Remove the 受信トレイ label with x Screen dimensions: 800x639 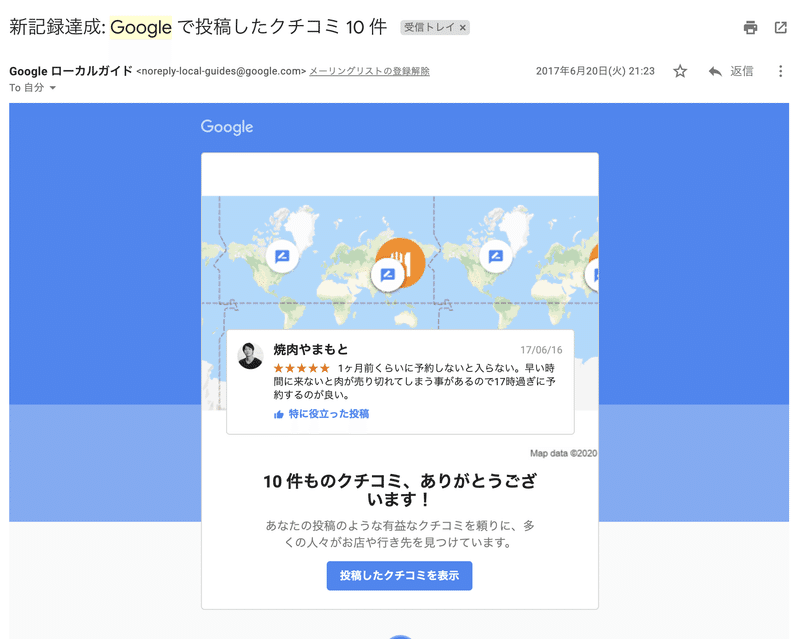pyautogui.click(x=463, y=28)
